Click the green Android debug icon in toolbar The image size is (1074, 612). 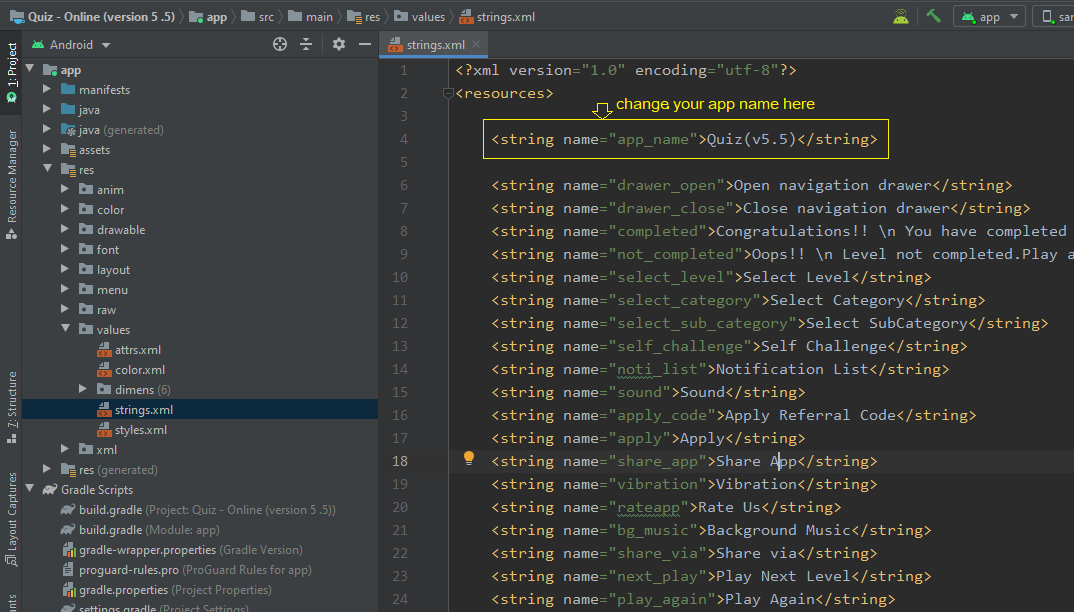click(x=901, y=16)
